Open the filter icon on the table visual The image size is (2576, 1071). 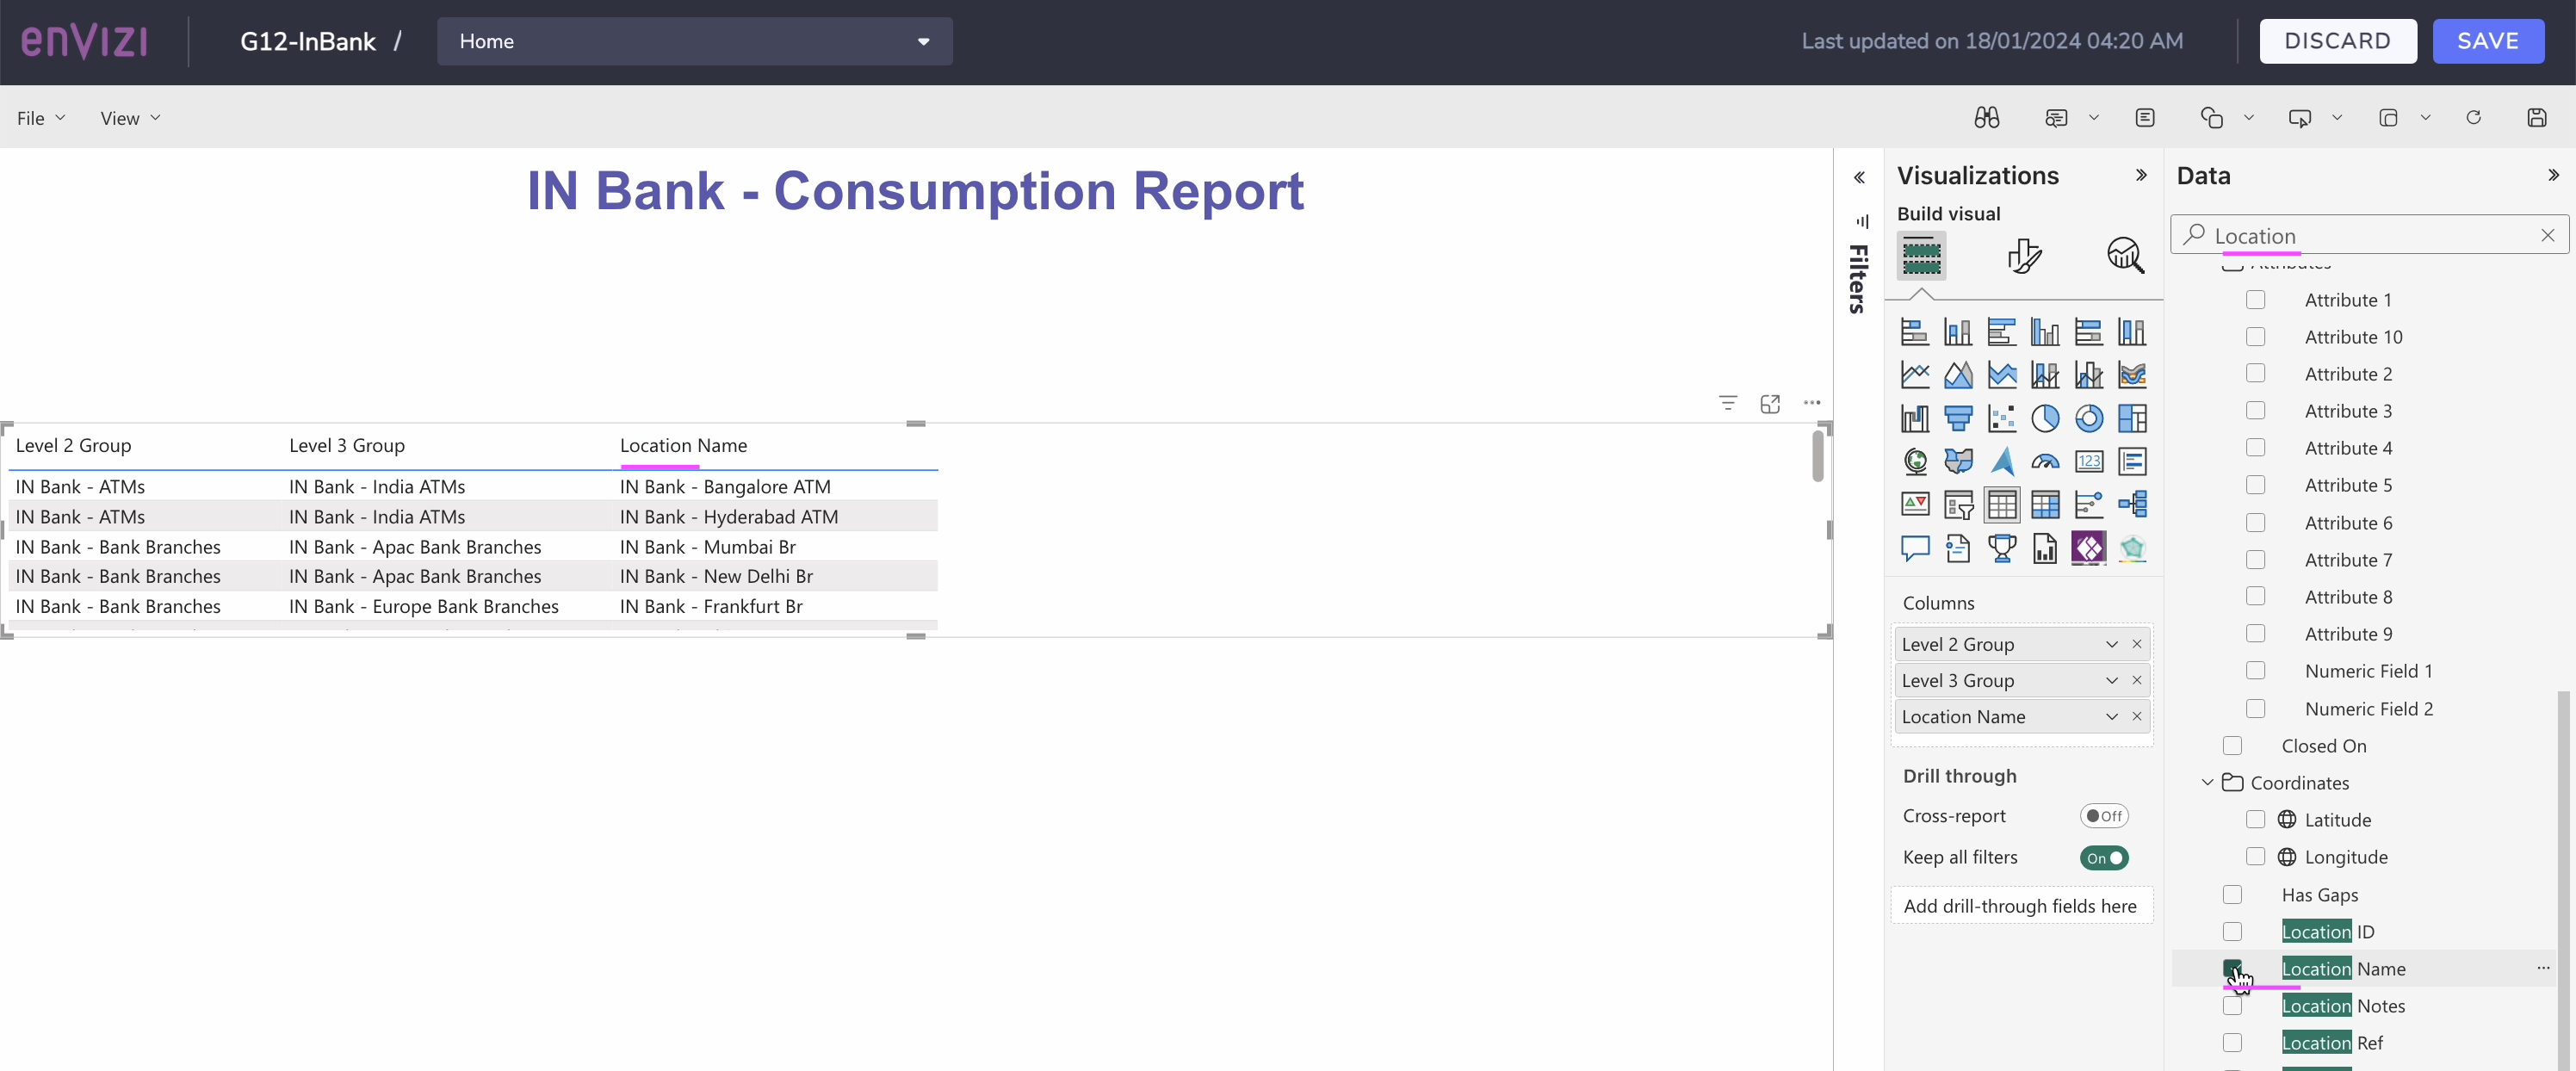pos(1729,403)
